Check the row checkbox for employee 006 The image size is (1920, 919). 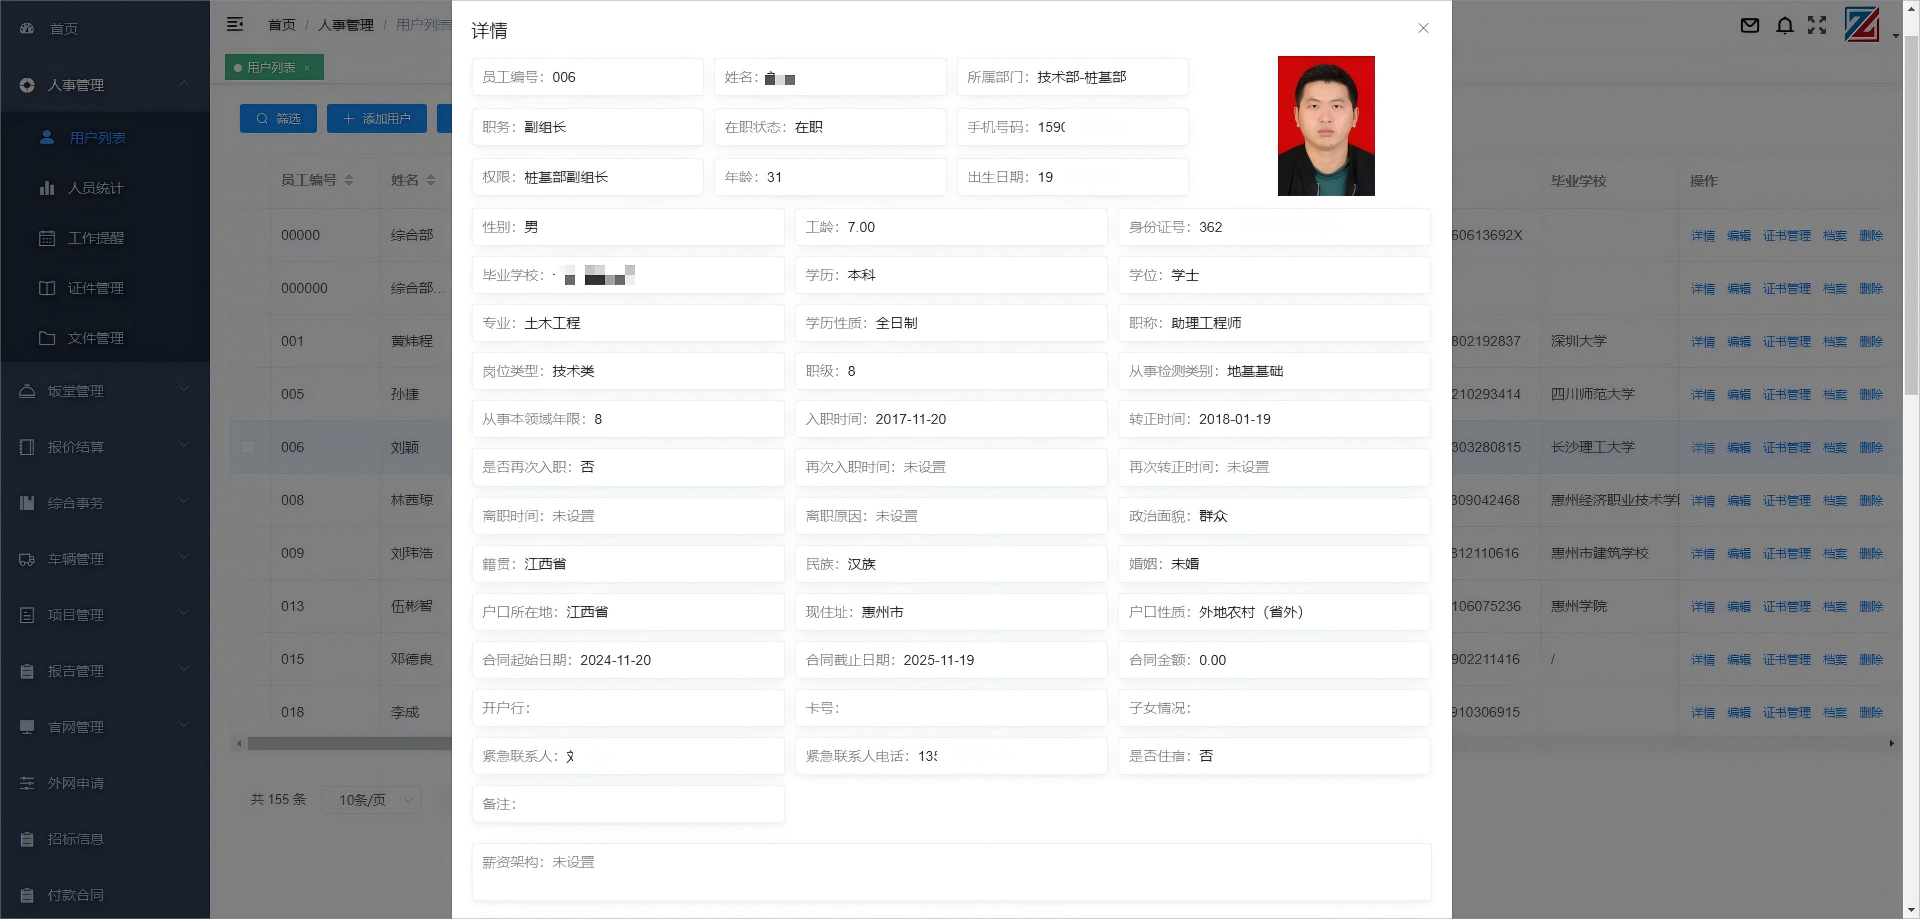[248, 447]
